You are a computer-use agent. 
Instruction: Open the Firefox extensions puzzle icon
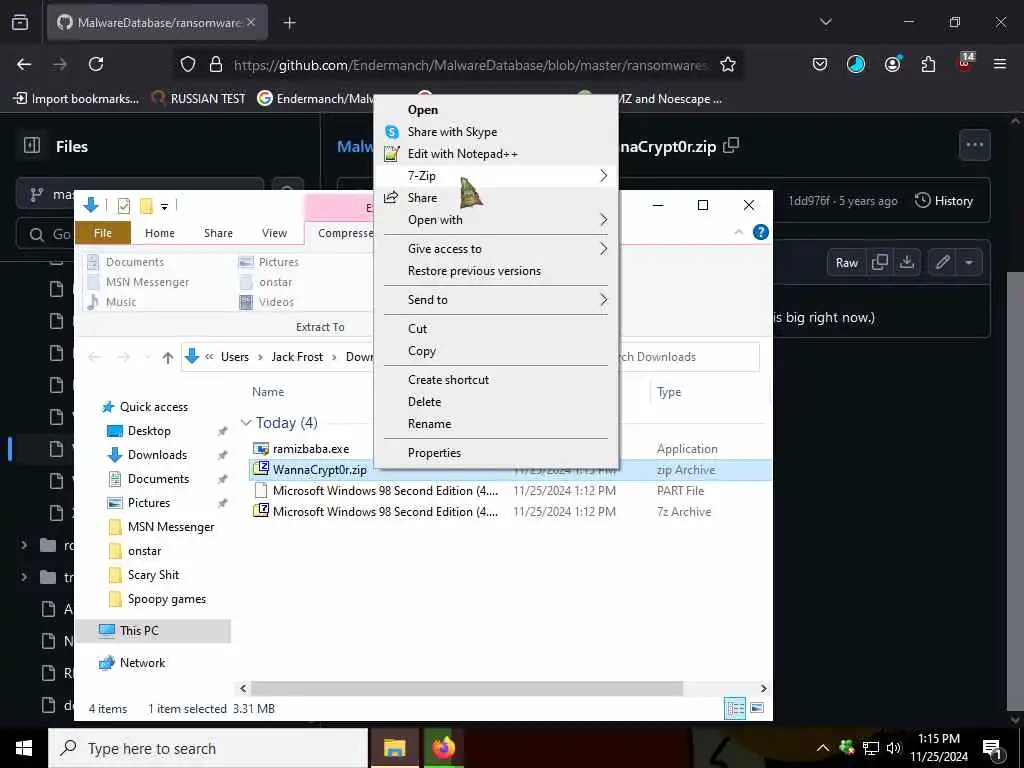coord(928,64)
